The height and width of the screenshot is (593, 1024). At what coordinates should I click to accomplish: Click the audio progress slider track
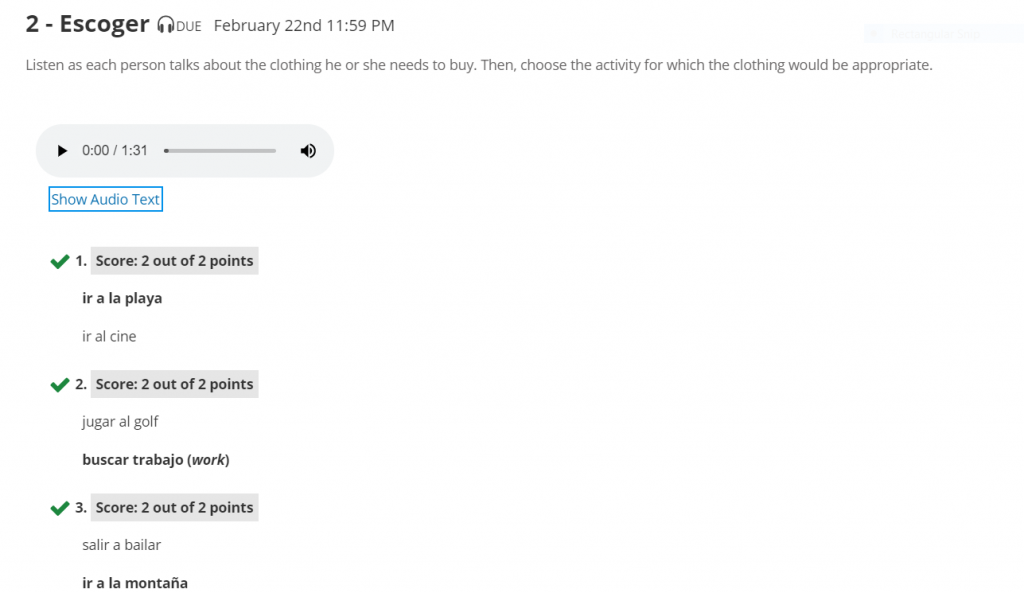click(x=220, y=151)
